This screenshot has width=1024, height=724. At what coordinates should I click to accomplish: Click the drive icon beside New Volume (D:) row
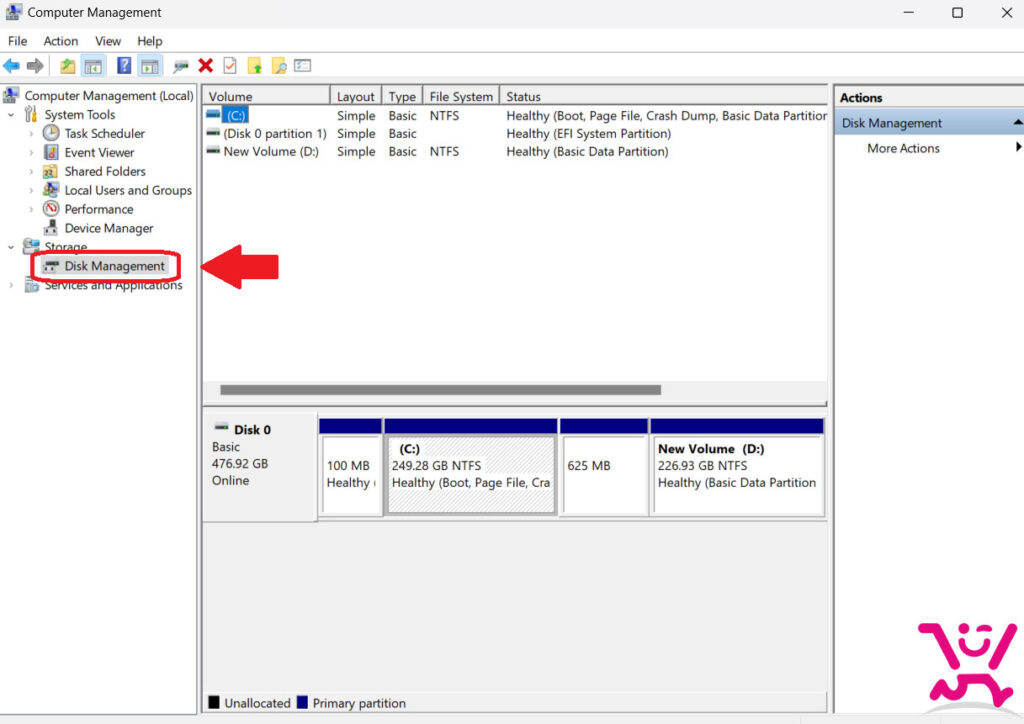(213, 151)
